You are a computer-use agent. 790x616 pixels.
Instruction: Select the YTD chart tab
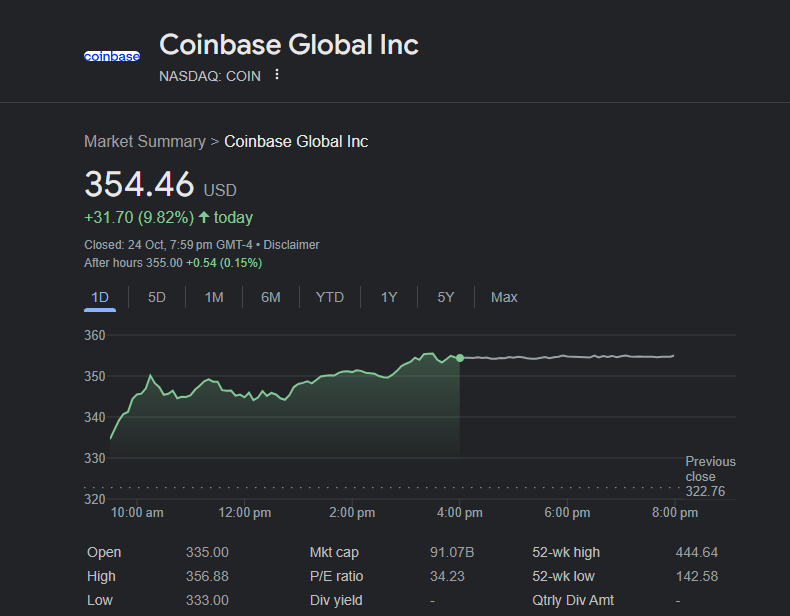point(330,297)
